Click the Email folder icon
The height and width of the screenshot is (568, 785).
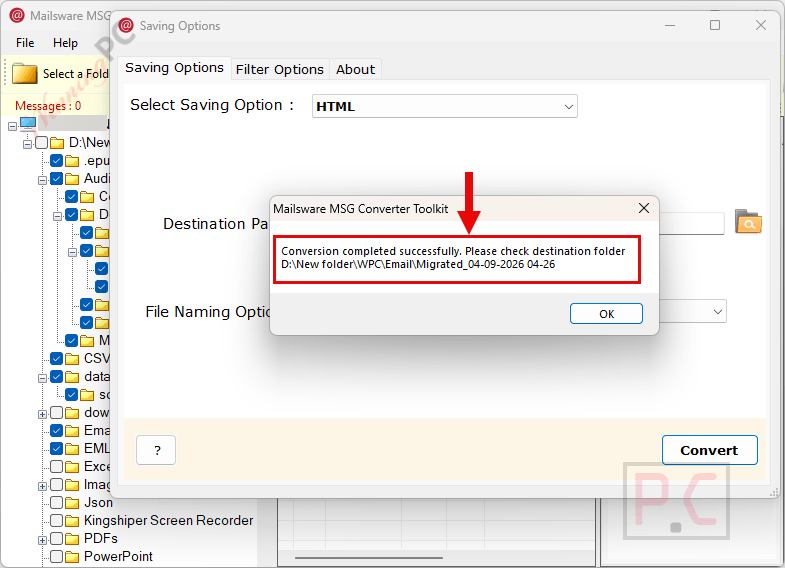[72, 431]
